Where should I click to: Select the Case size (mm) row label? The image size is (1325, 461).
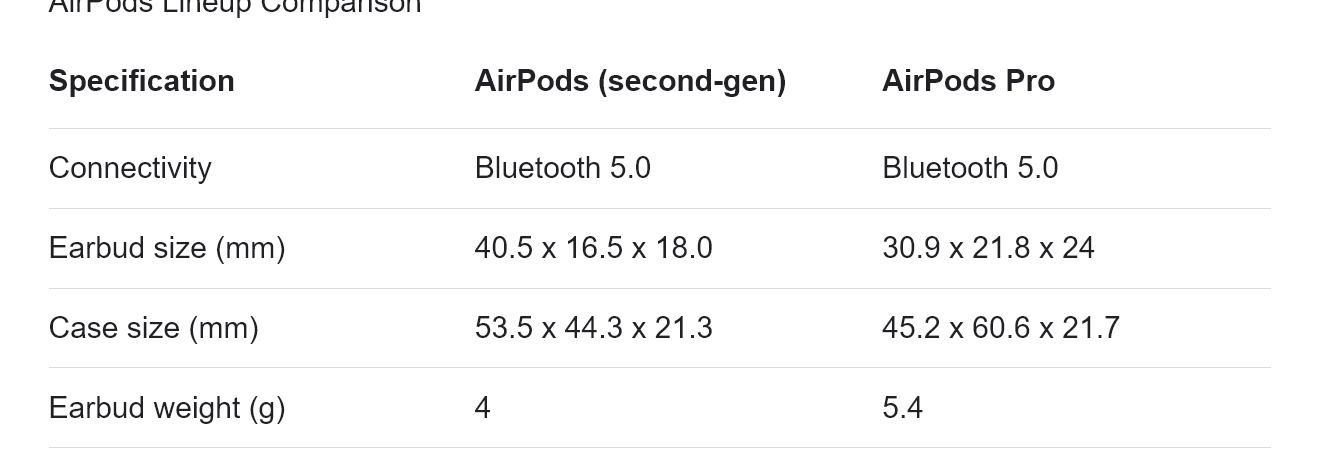pos(154,328)
